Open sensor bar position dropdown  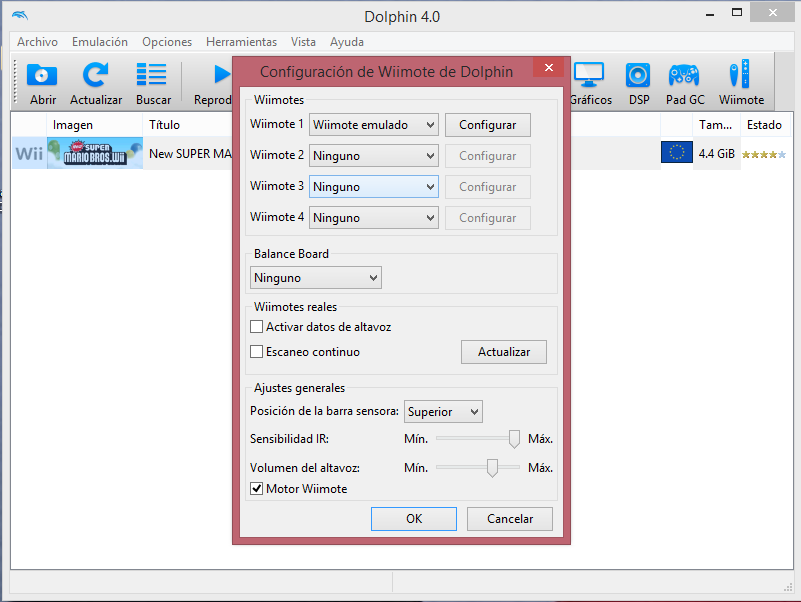443,411
